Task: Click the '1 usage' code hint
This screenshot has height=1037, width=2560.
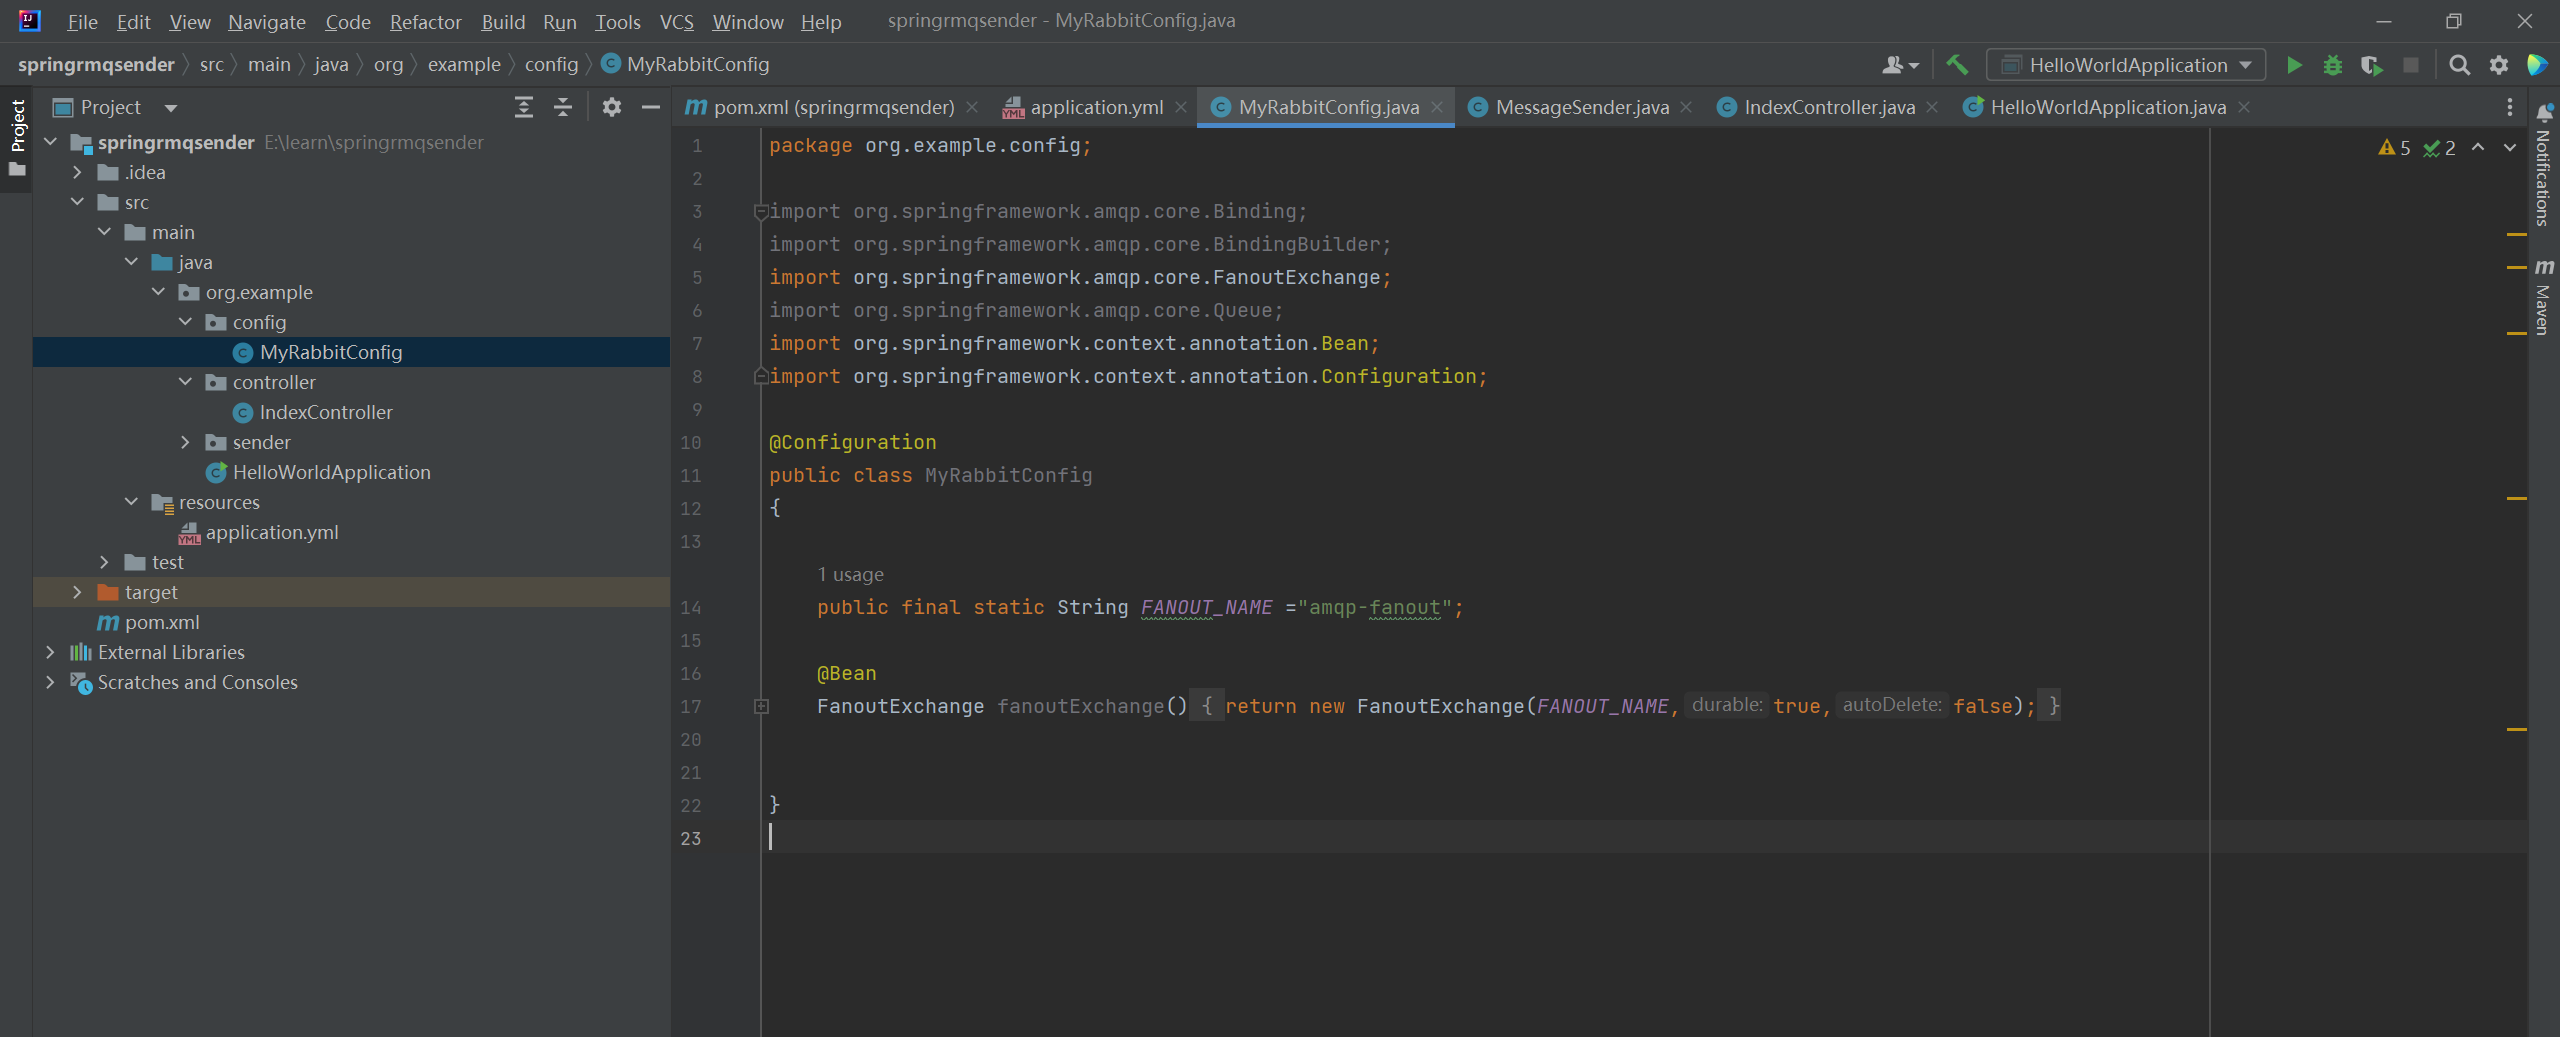Action: (850, 574)
